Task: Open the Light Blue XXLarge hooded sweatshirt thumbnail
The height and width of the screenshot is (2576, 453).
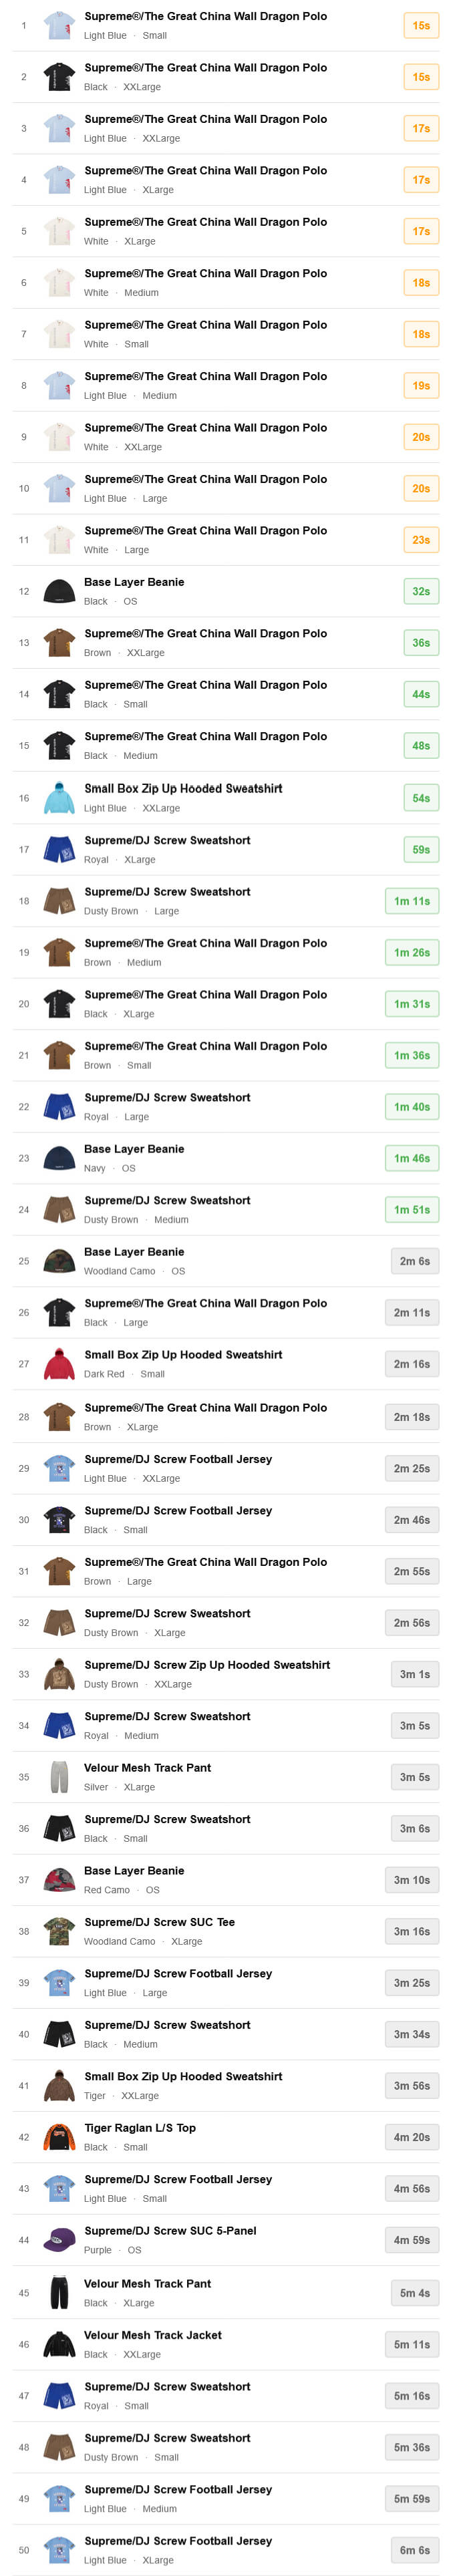Action: coord(59,798)
